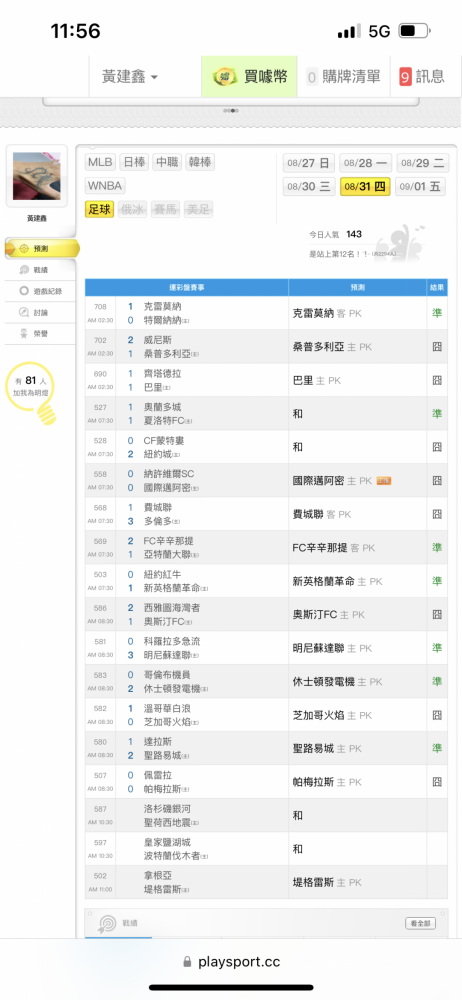The height and width of the screenshot is (1000, 462).
Task: Choose the date 08/28 一
Action: tap(366, 163)
